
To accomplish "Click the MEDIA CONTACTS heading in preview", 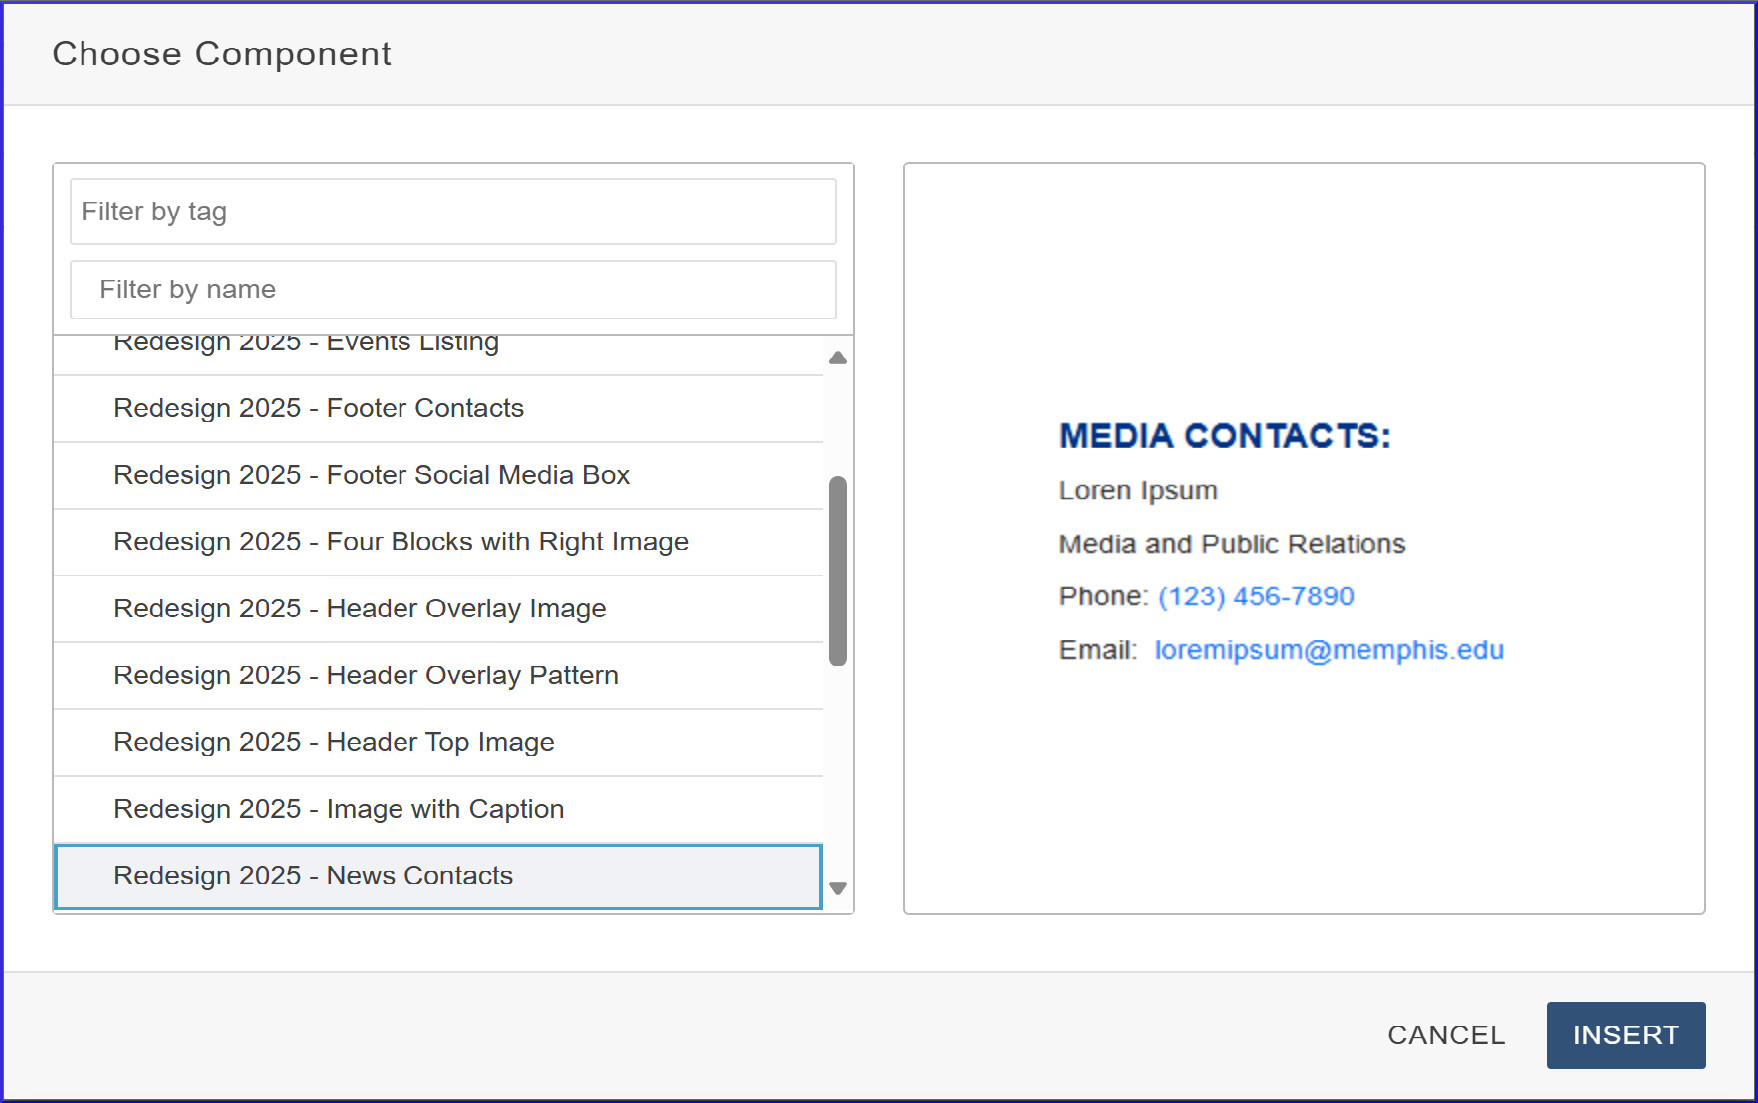I will coord(1224,436).
